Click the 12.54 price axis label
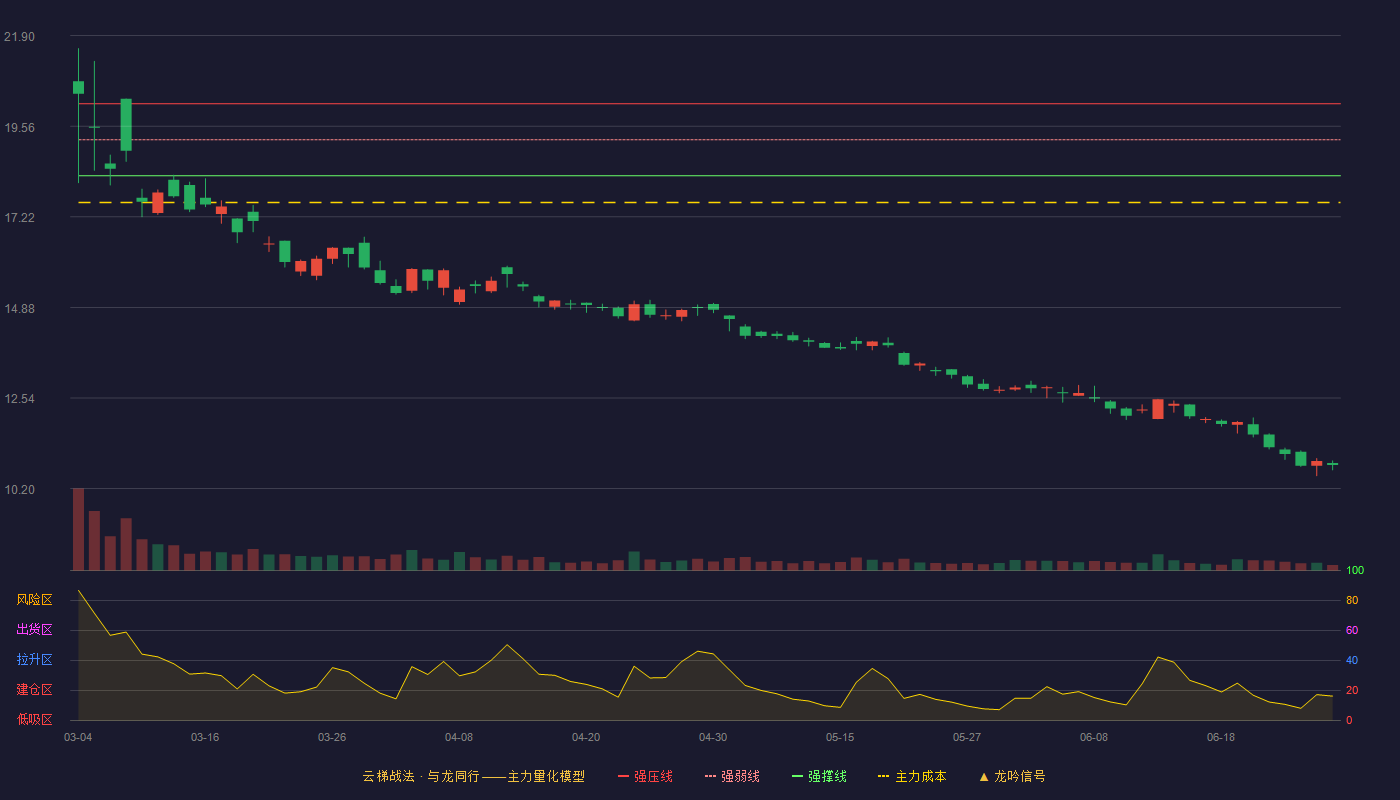 19,399
